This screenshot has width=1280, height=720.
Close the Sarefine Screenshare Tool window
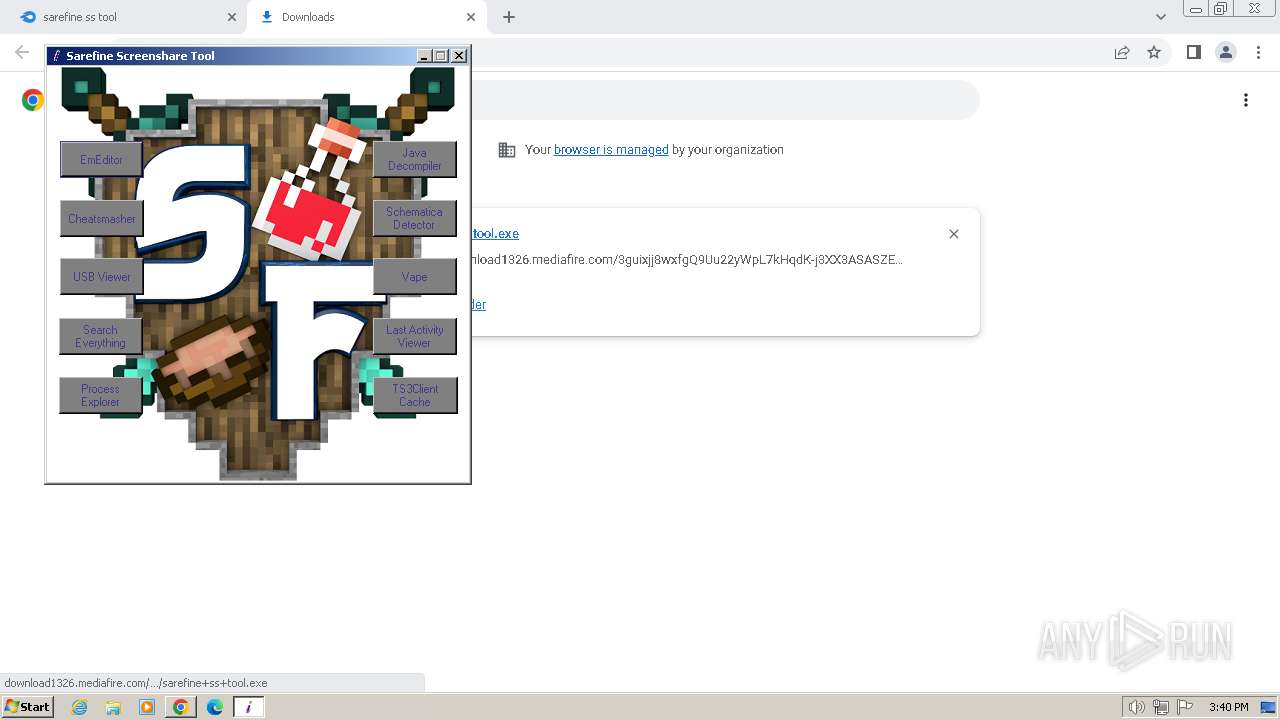point(459,56)
